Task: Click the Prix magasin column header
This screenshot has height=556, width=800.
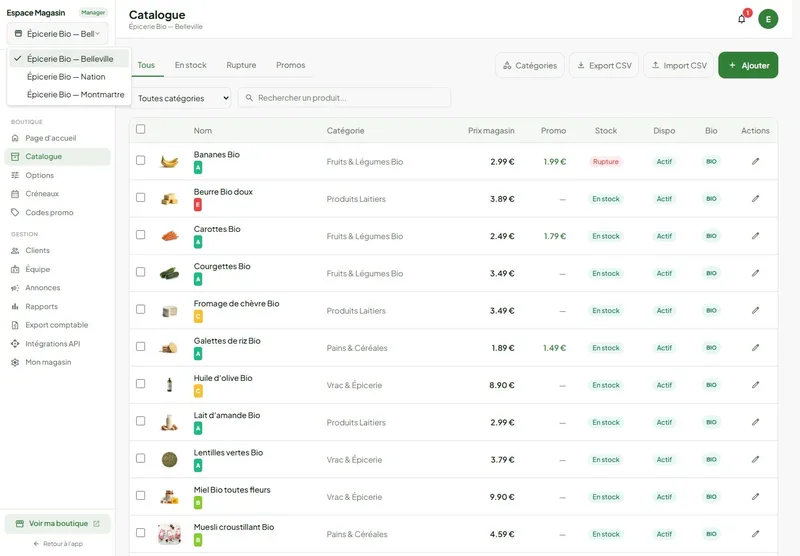Action: click(491, 131)
